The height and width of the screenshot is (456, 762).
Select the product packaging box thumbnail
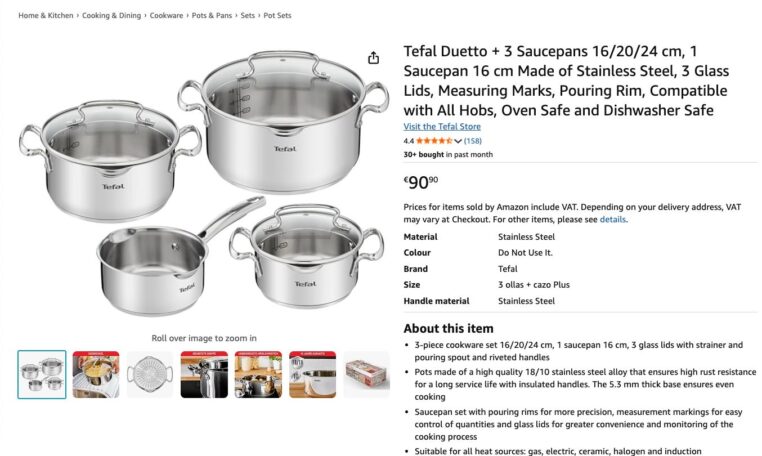pyautogui.click(x=366, y=374)
